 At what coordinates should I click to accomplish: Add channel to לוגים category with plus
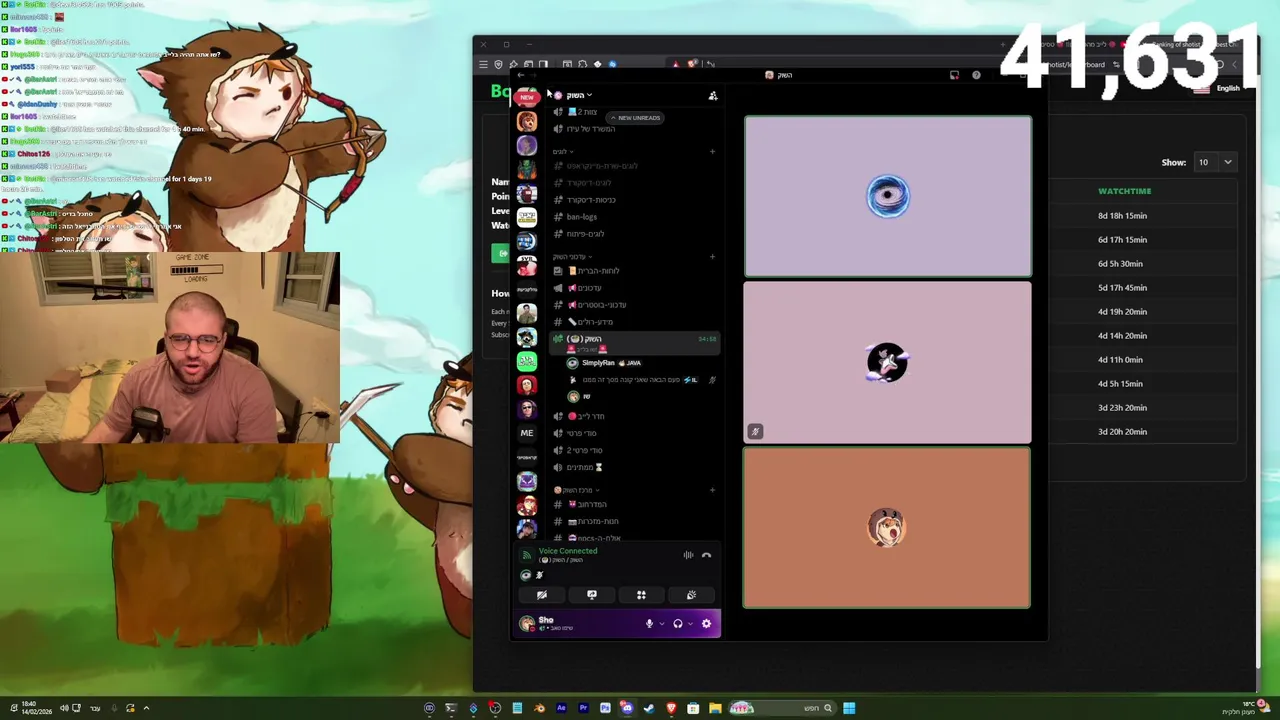(x=713, y=152)
